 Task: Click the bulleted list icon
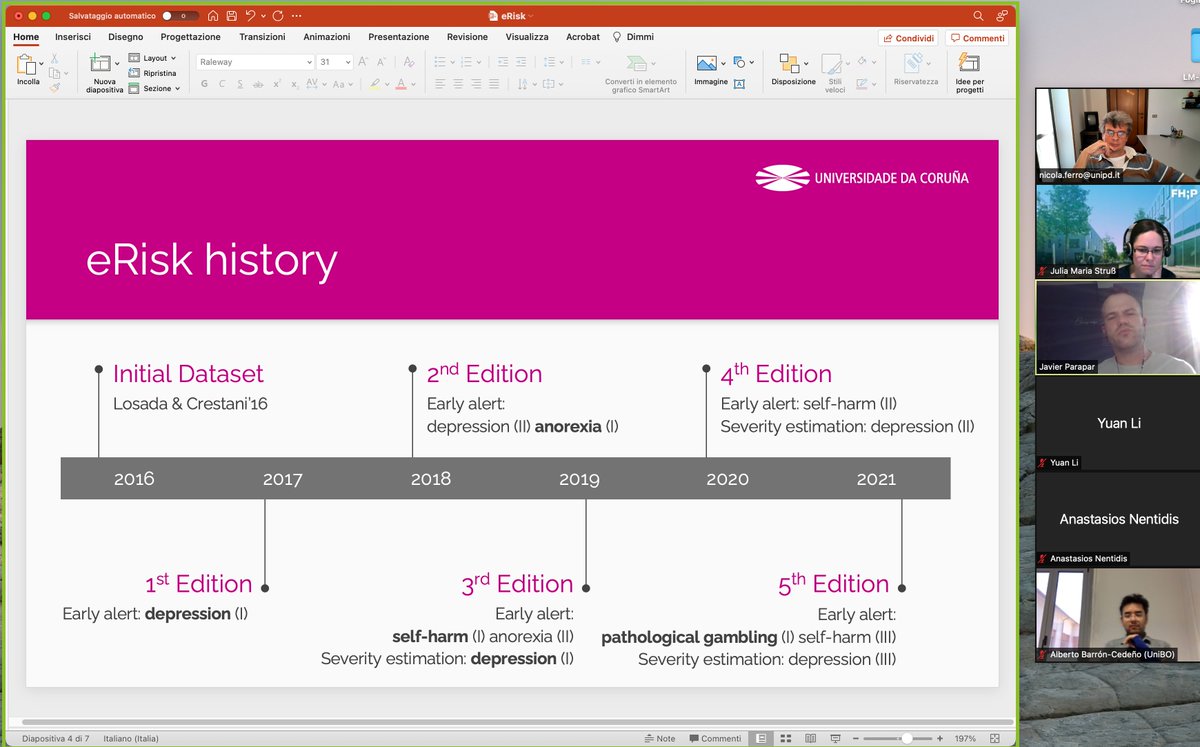pyautogui.click(x=440, y=62)
